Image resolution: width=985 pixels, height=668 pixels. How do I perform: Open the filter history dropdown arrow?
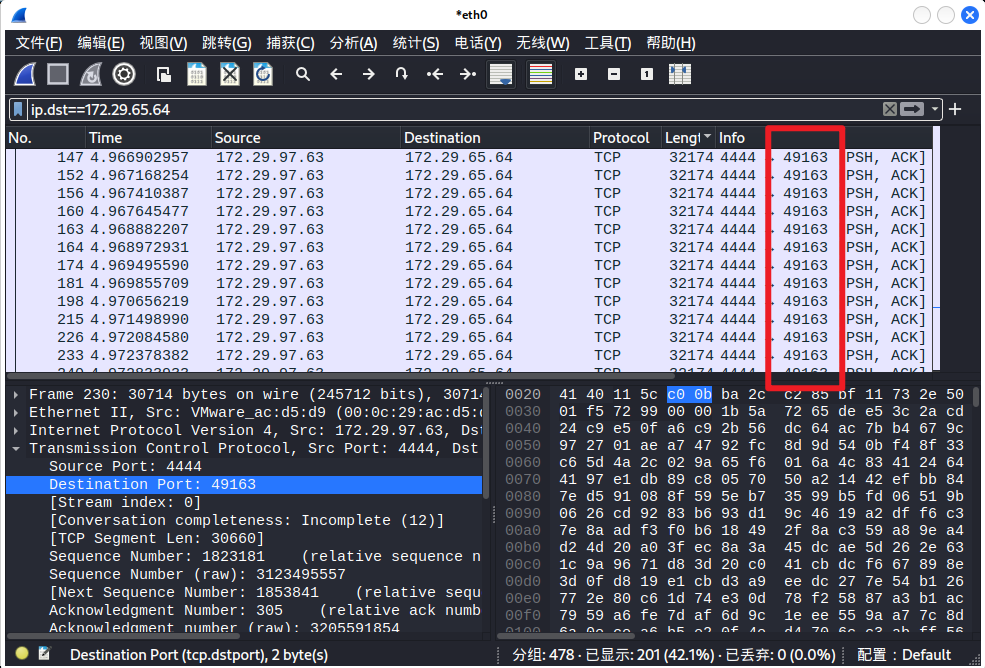point(935,109)
